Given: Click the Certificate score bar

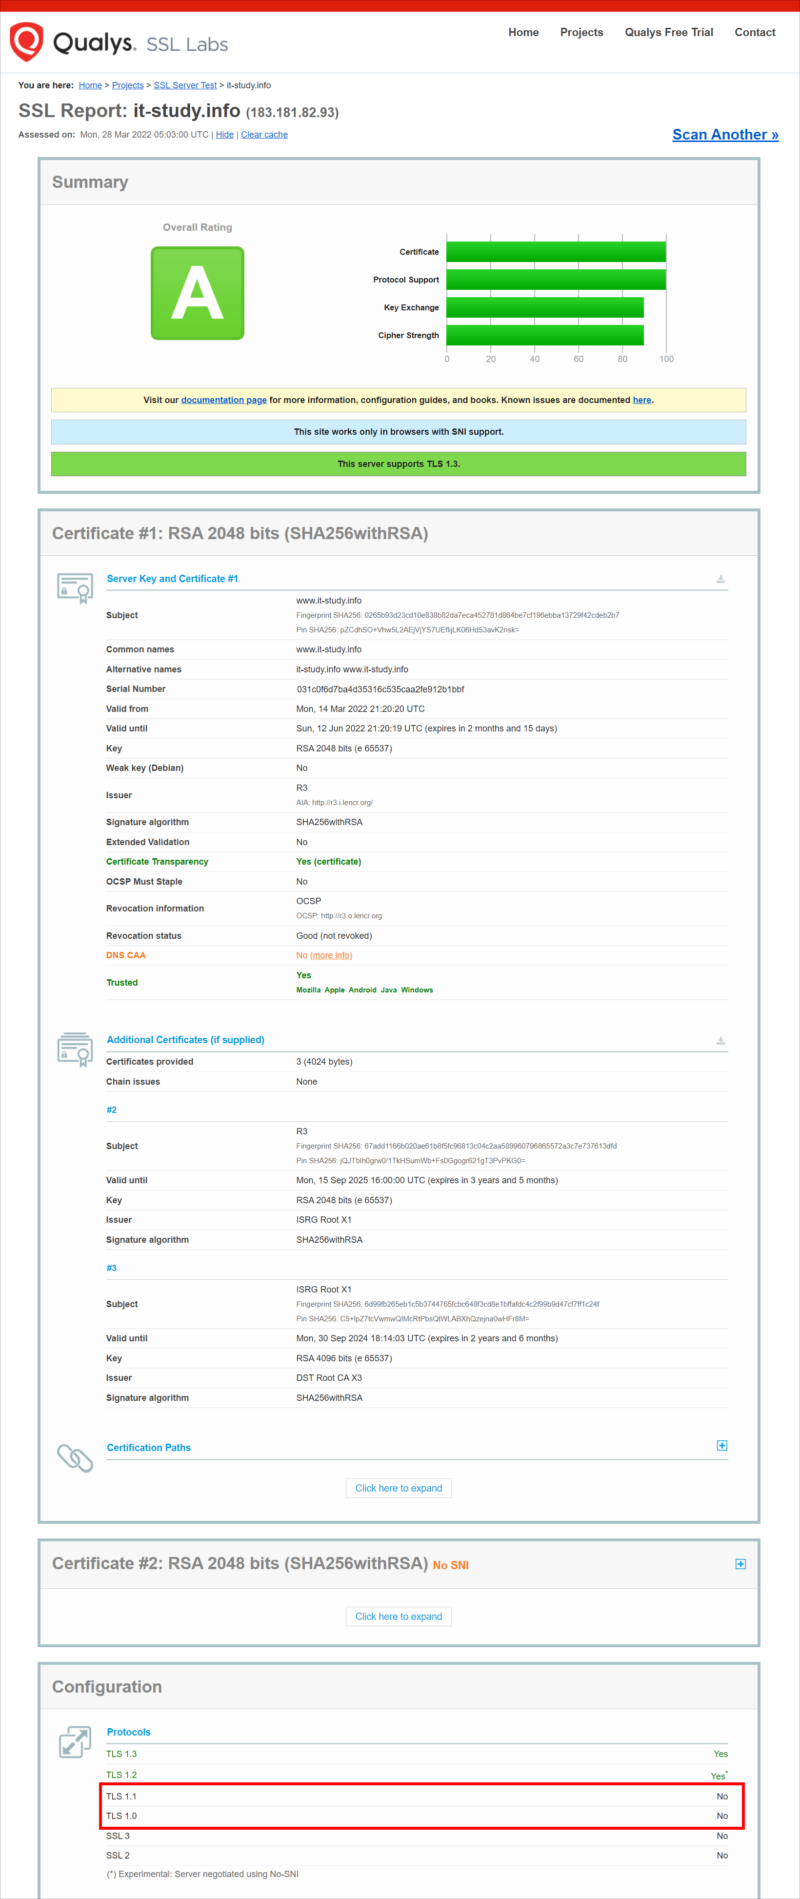Looking at the screenshot, I should pos(555,252).
